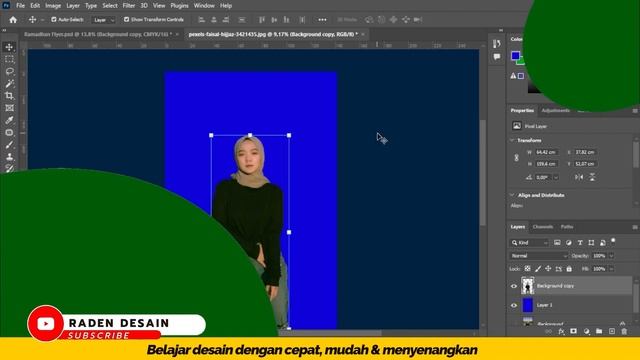
Task: Click the width W input field
Action: pos(547,152)
